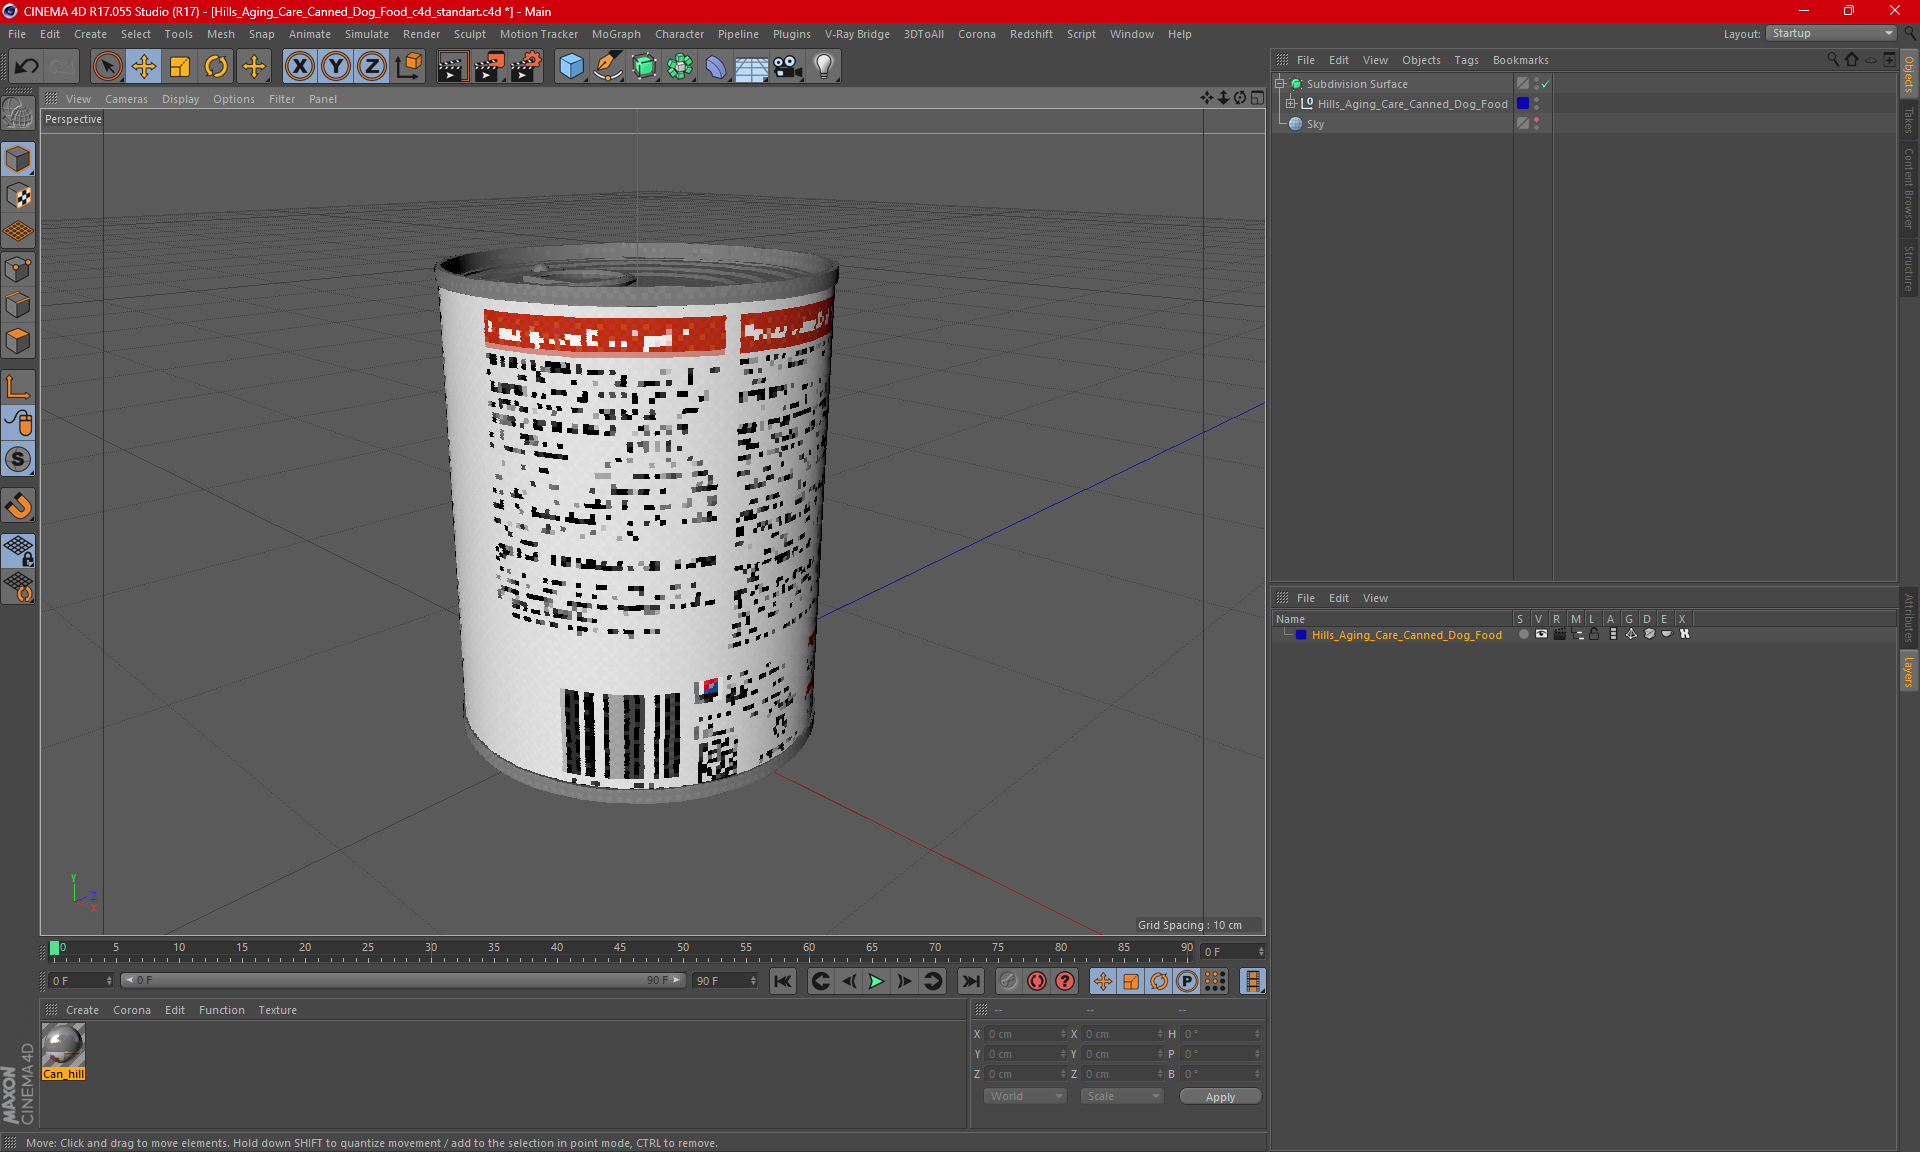Switch to Edges mode
Screen dimensions: 1920x1152
click(x=18, y=305)
